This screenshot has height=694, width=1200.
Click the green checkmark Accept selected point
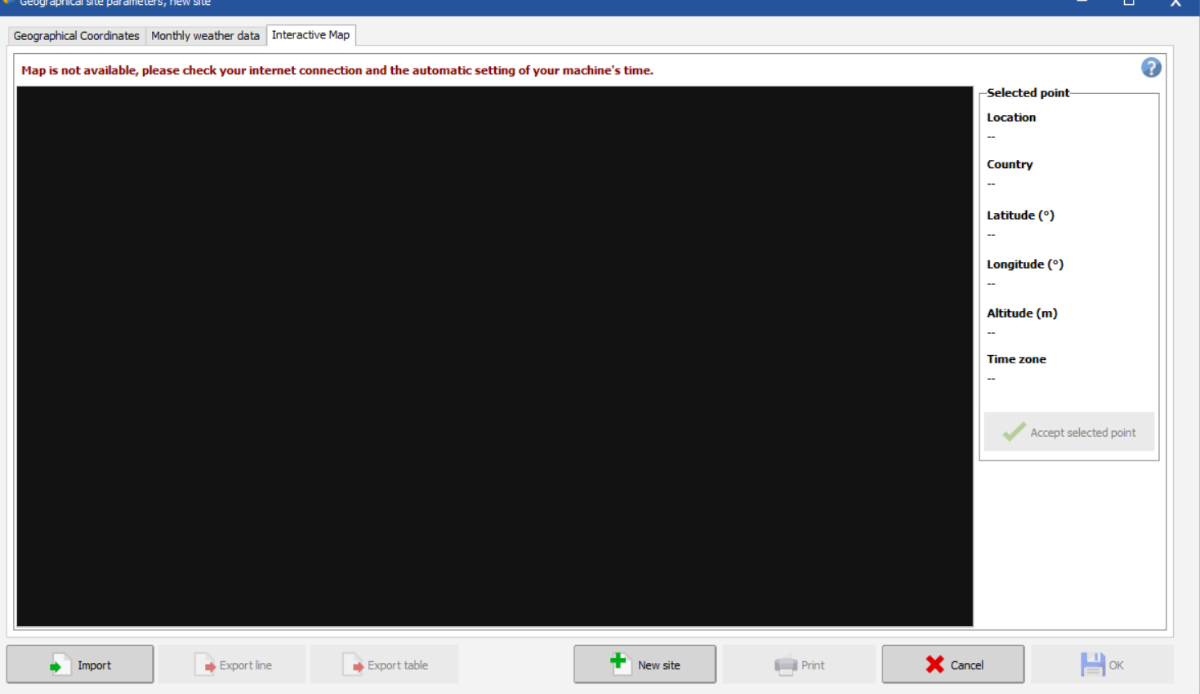[x=1014, y=432]
